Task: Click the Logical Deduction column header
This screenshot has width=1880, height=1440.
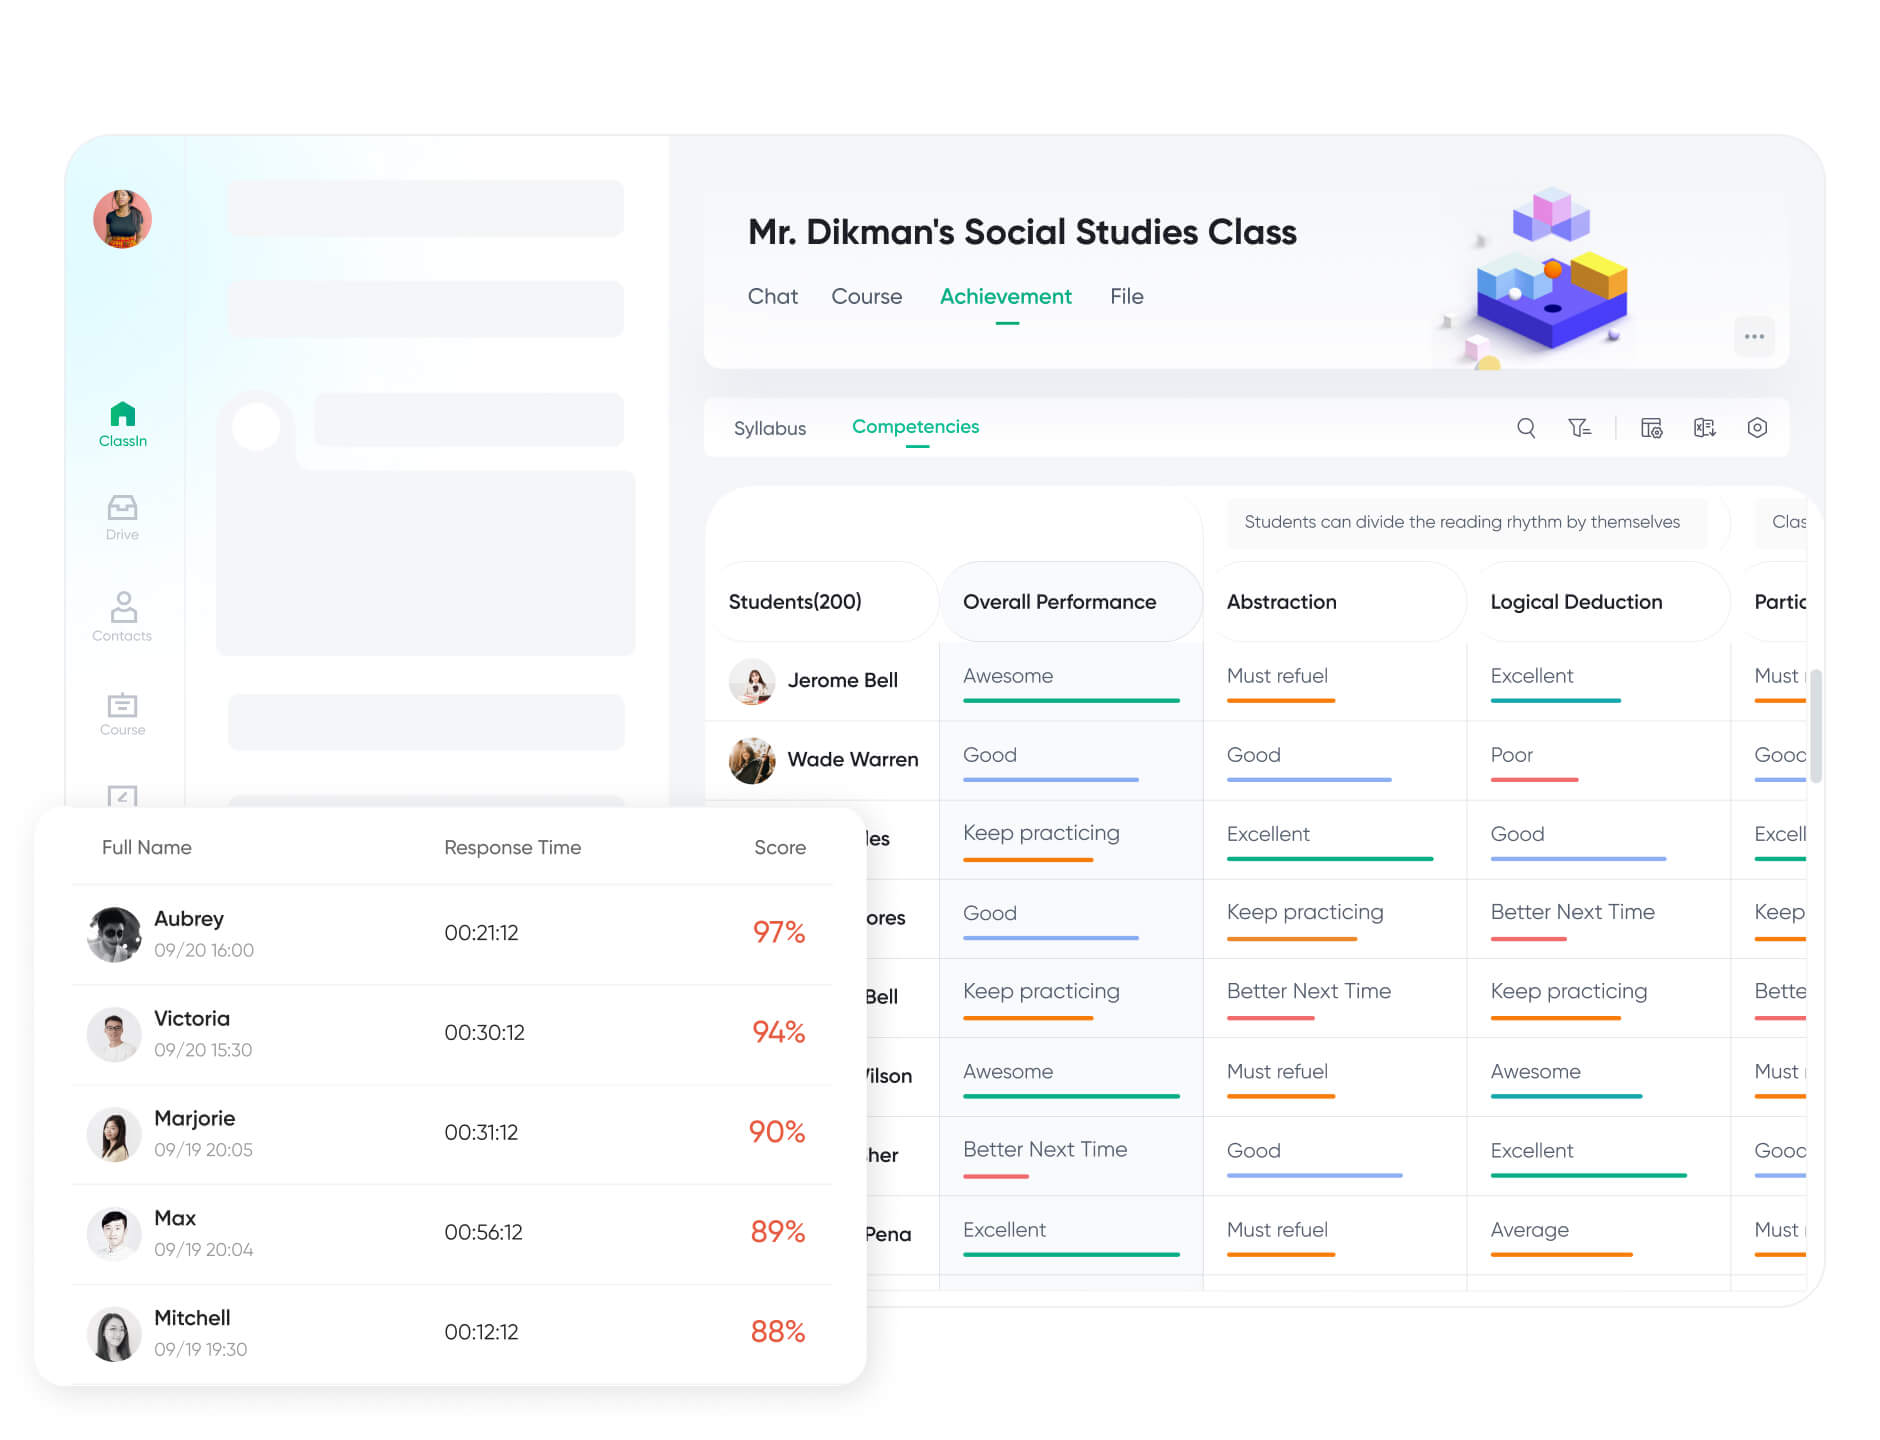Action: coord(1576,601)
